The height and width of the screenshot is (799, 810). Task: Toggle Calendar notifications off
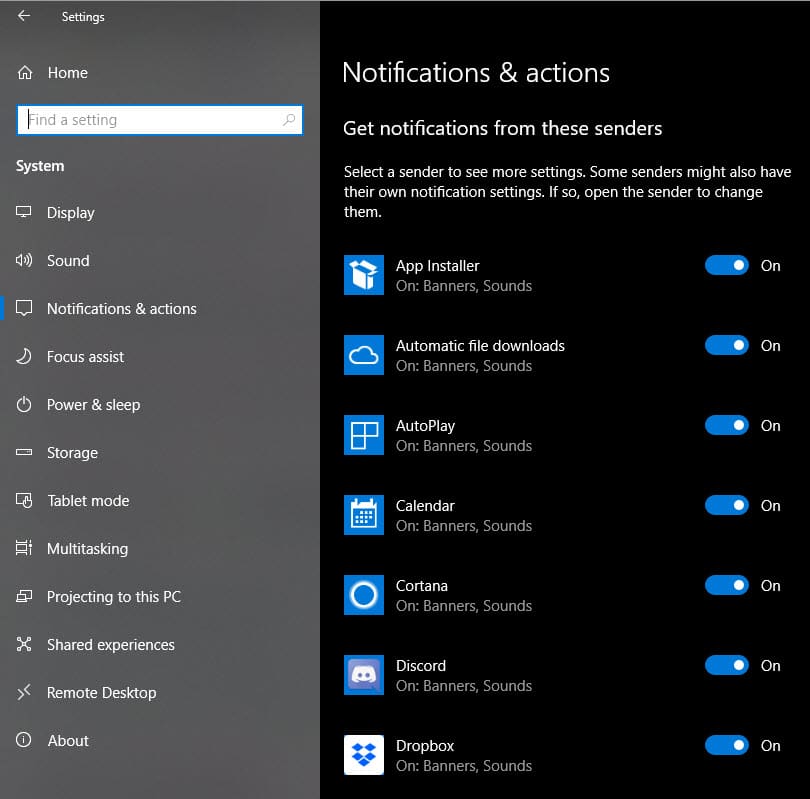tap(726, 506)
